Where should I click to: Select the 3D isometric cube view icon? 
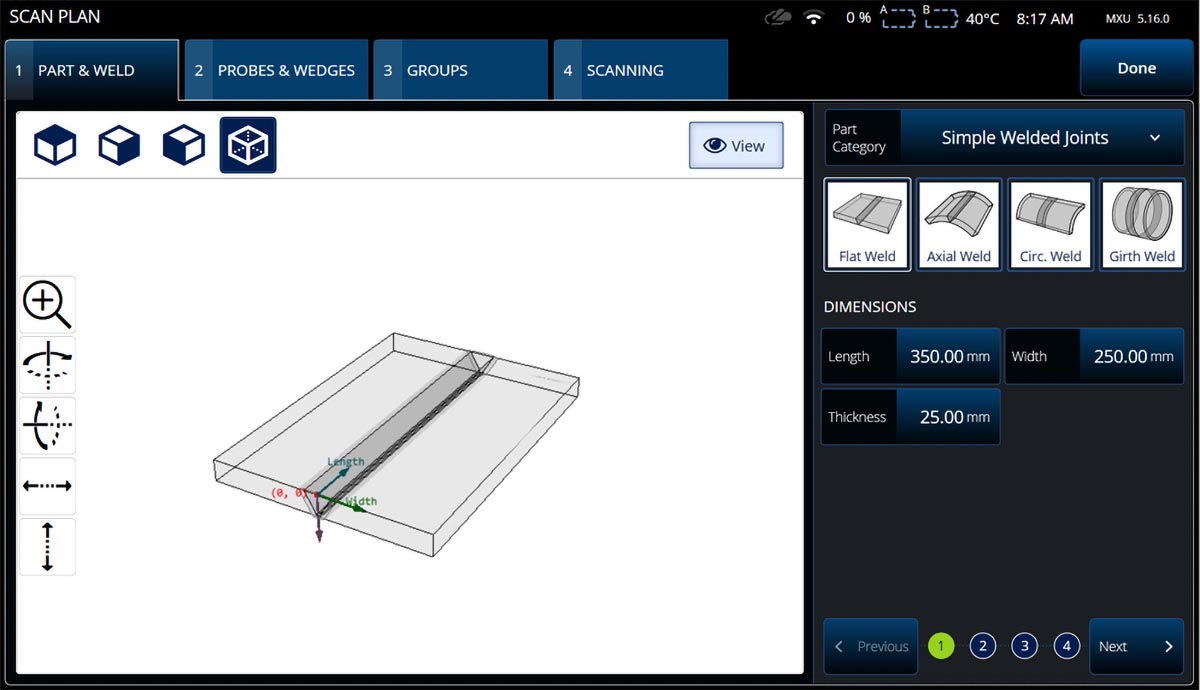point(248,146)
